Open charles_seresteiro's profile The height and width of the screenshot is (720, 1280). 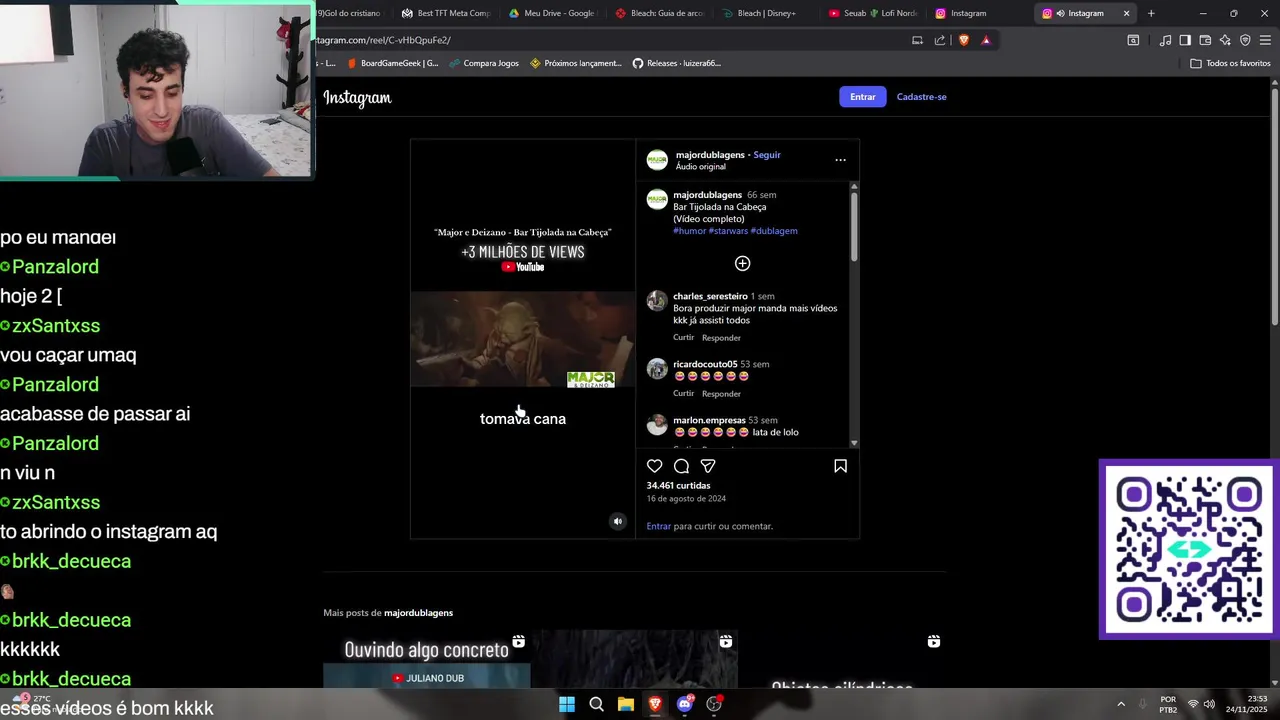click(710, 296)
